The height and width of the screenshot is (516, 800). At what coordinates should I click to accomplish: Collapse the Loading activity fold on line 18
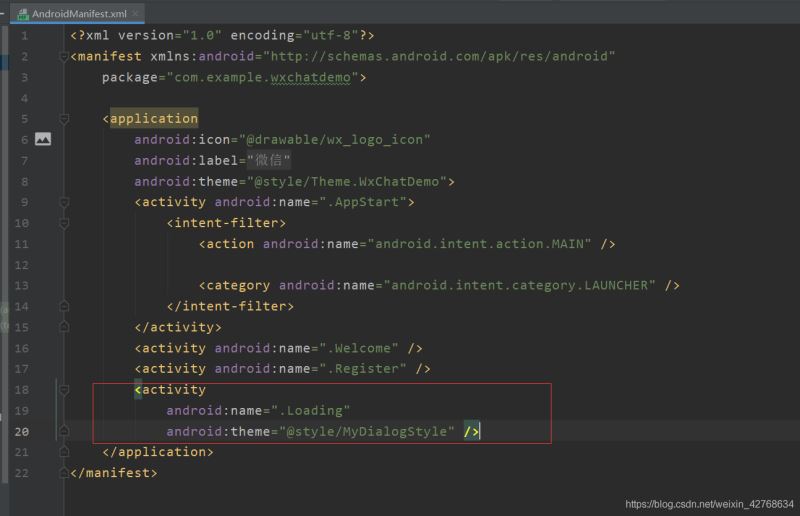[64, 390]
